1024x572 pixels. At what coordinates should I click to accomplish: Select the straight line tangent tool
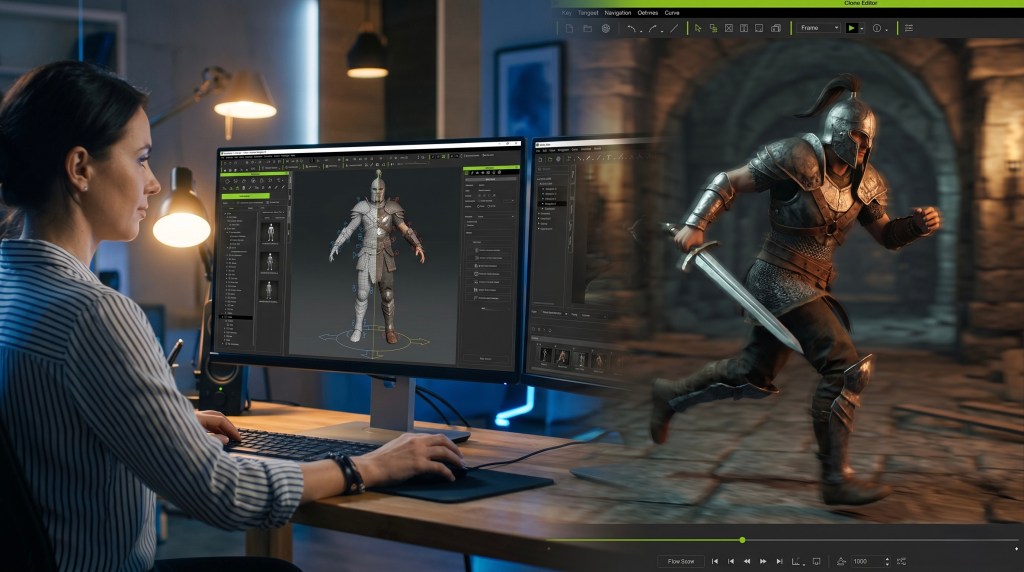pyautogui.click(x=674, y=28)
